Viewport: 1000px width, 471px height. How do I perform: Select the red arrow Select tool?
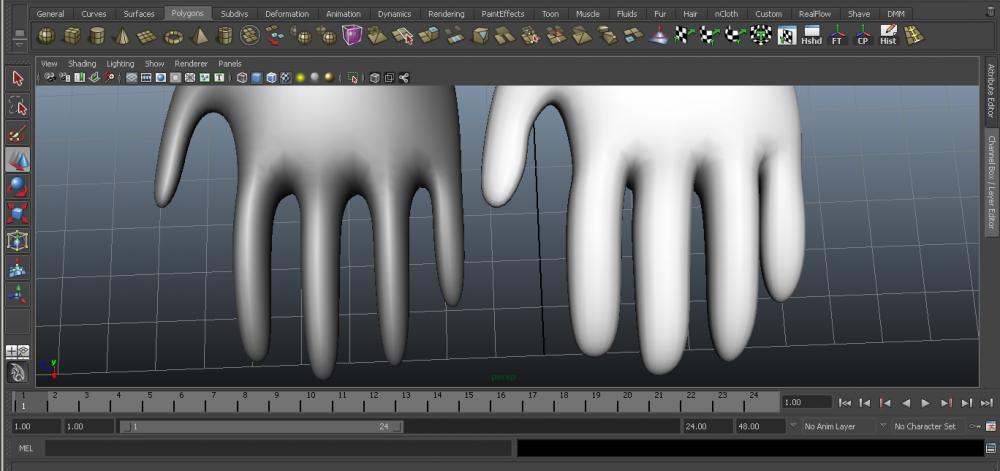coord(18,78)
